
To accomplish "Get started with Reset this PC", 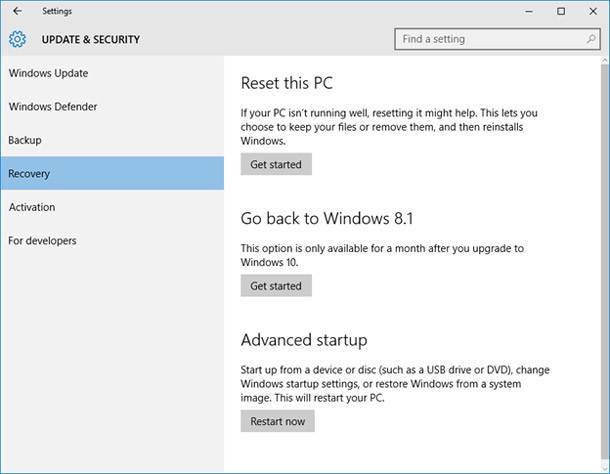I will [276, 164].
